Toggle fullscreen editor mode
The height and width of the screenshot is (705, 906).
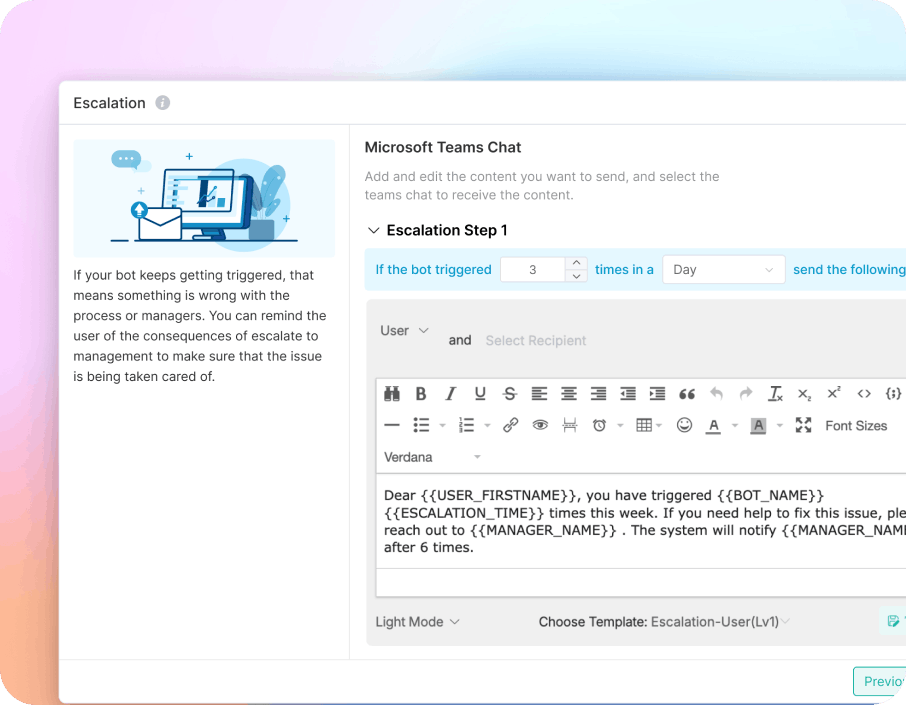point(803,425)
